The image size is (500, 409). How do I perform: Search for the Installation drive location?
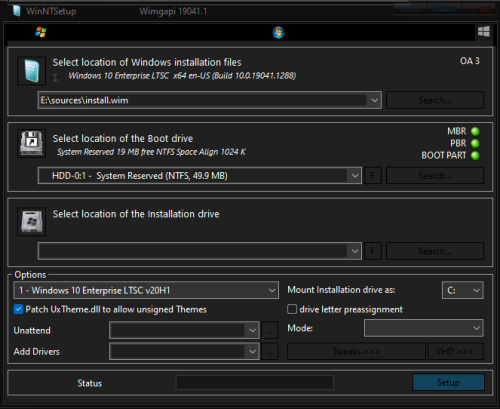pos(435,251)
